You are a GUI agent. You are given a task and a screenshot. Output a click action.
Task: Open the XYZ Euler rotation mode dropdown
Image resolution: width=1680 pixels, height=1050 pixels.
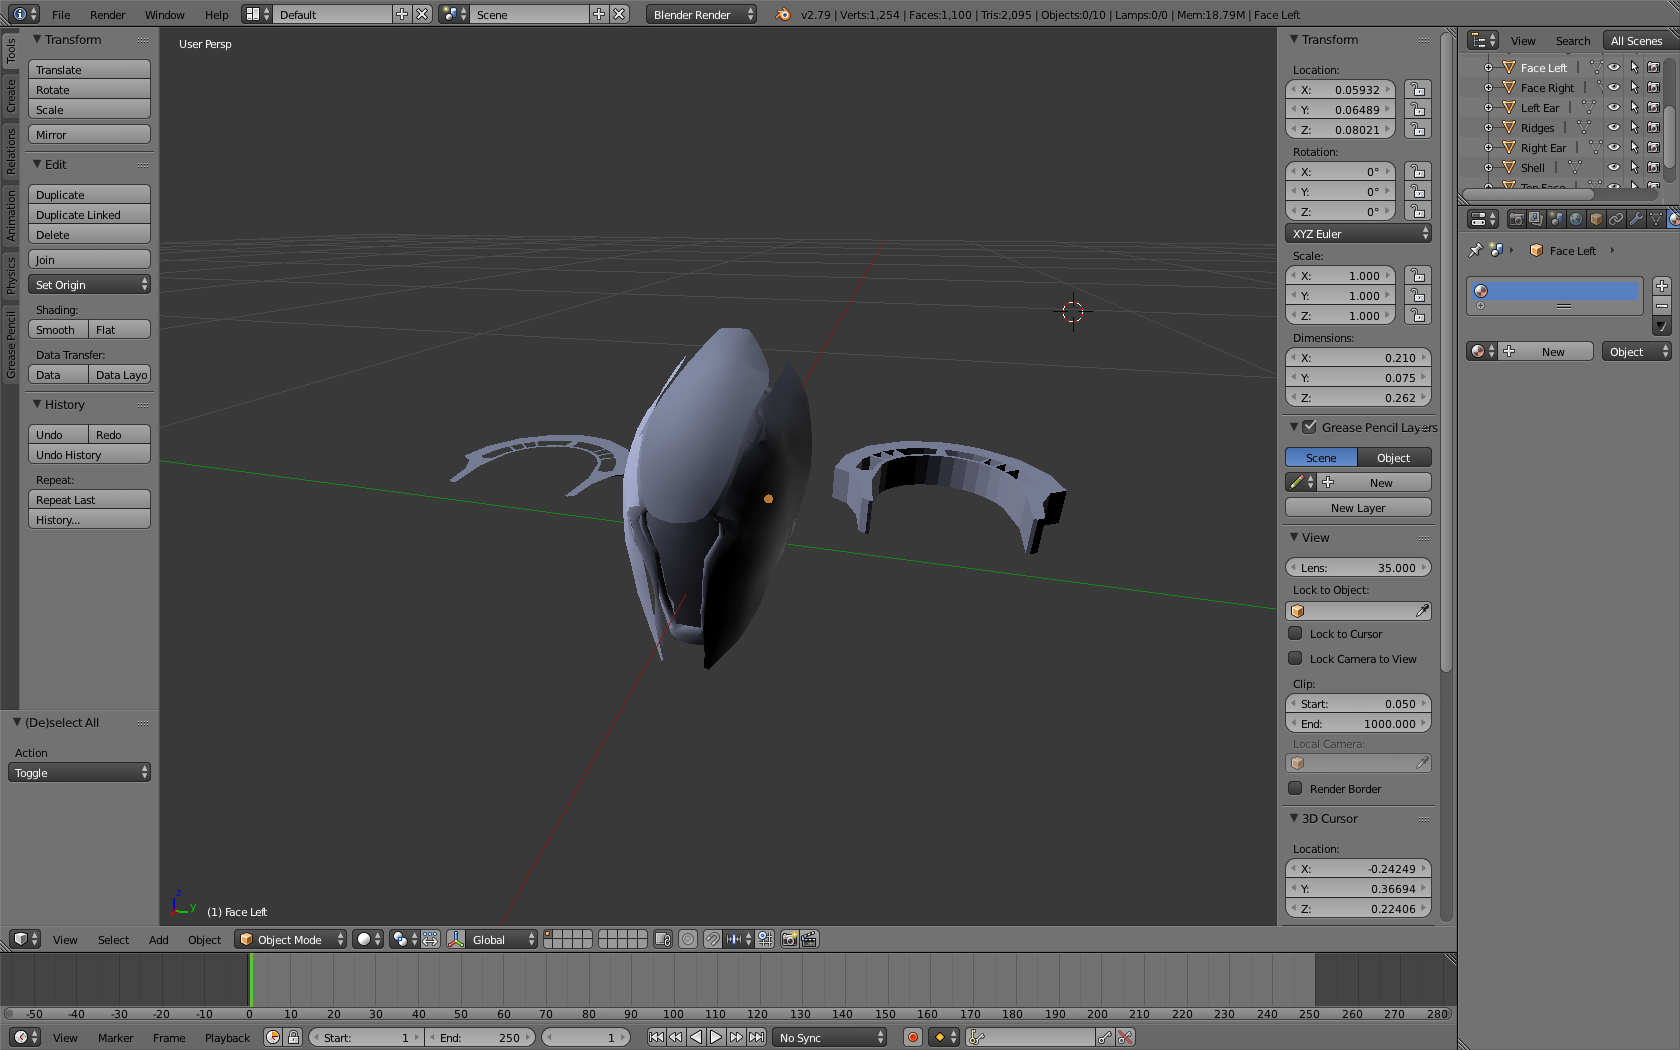[1358, 233]
